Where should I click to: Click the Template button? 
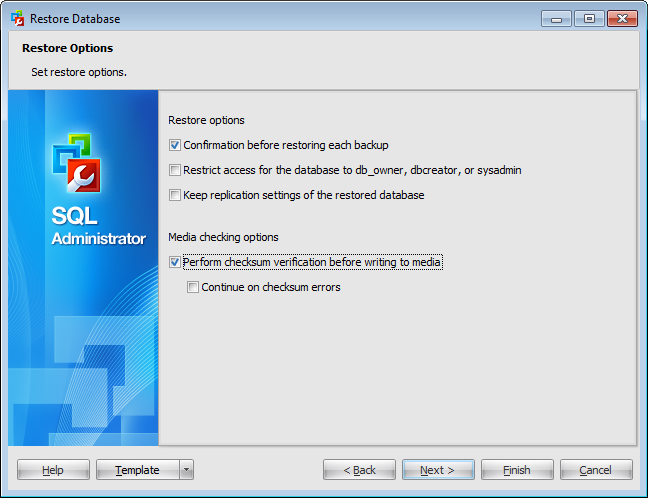pyautogui.click(x=137, y=470)
